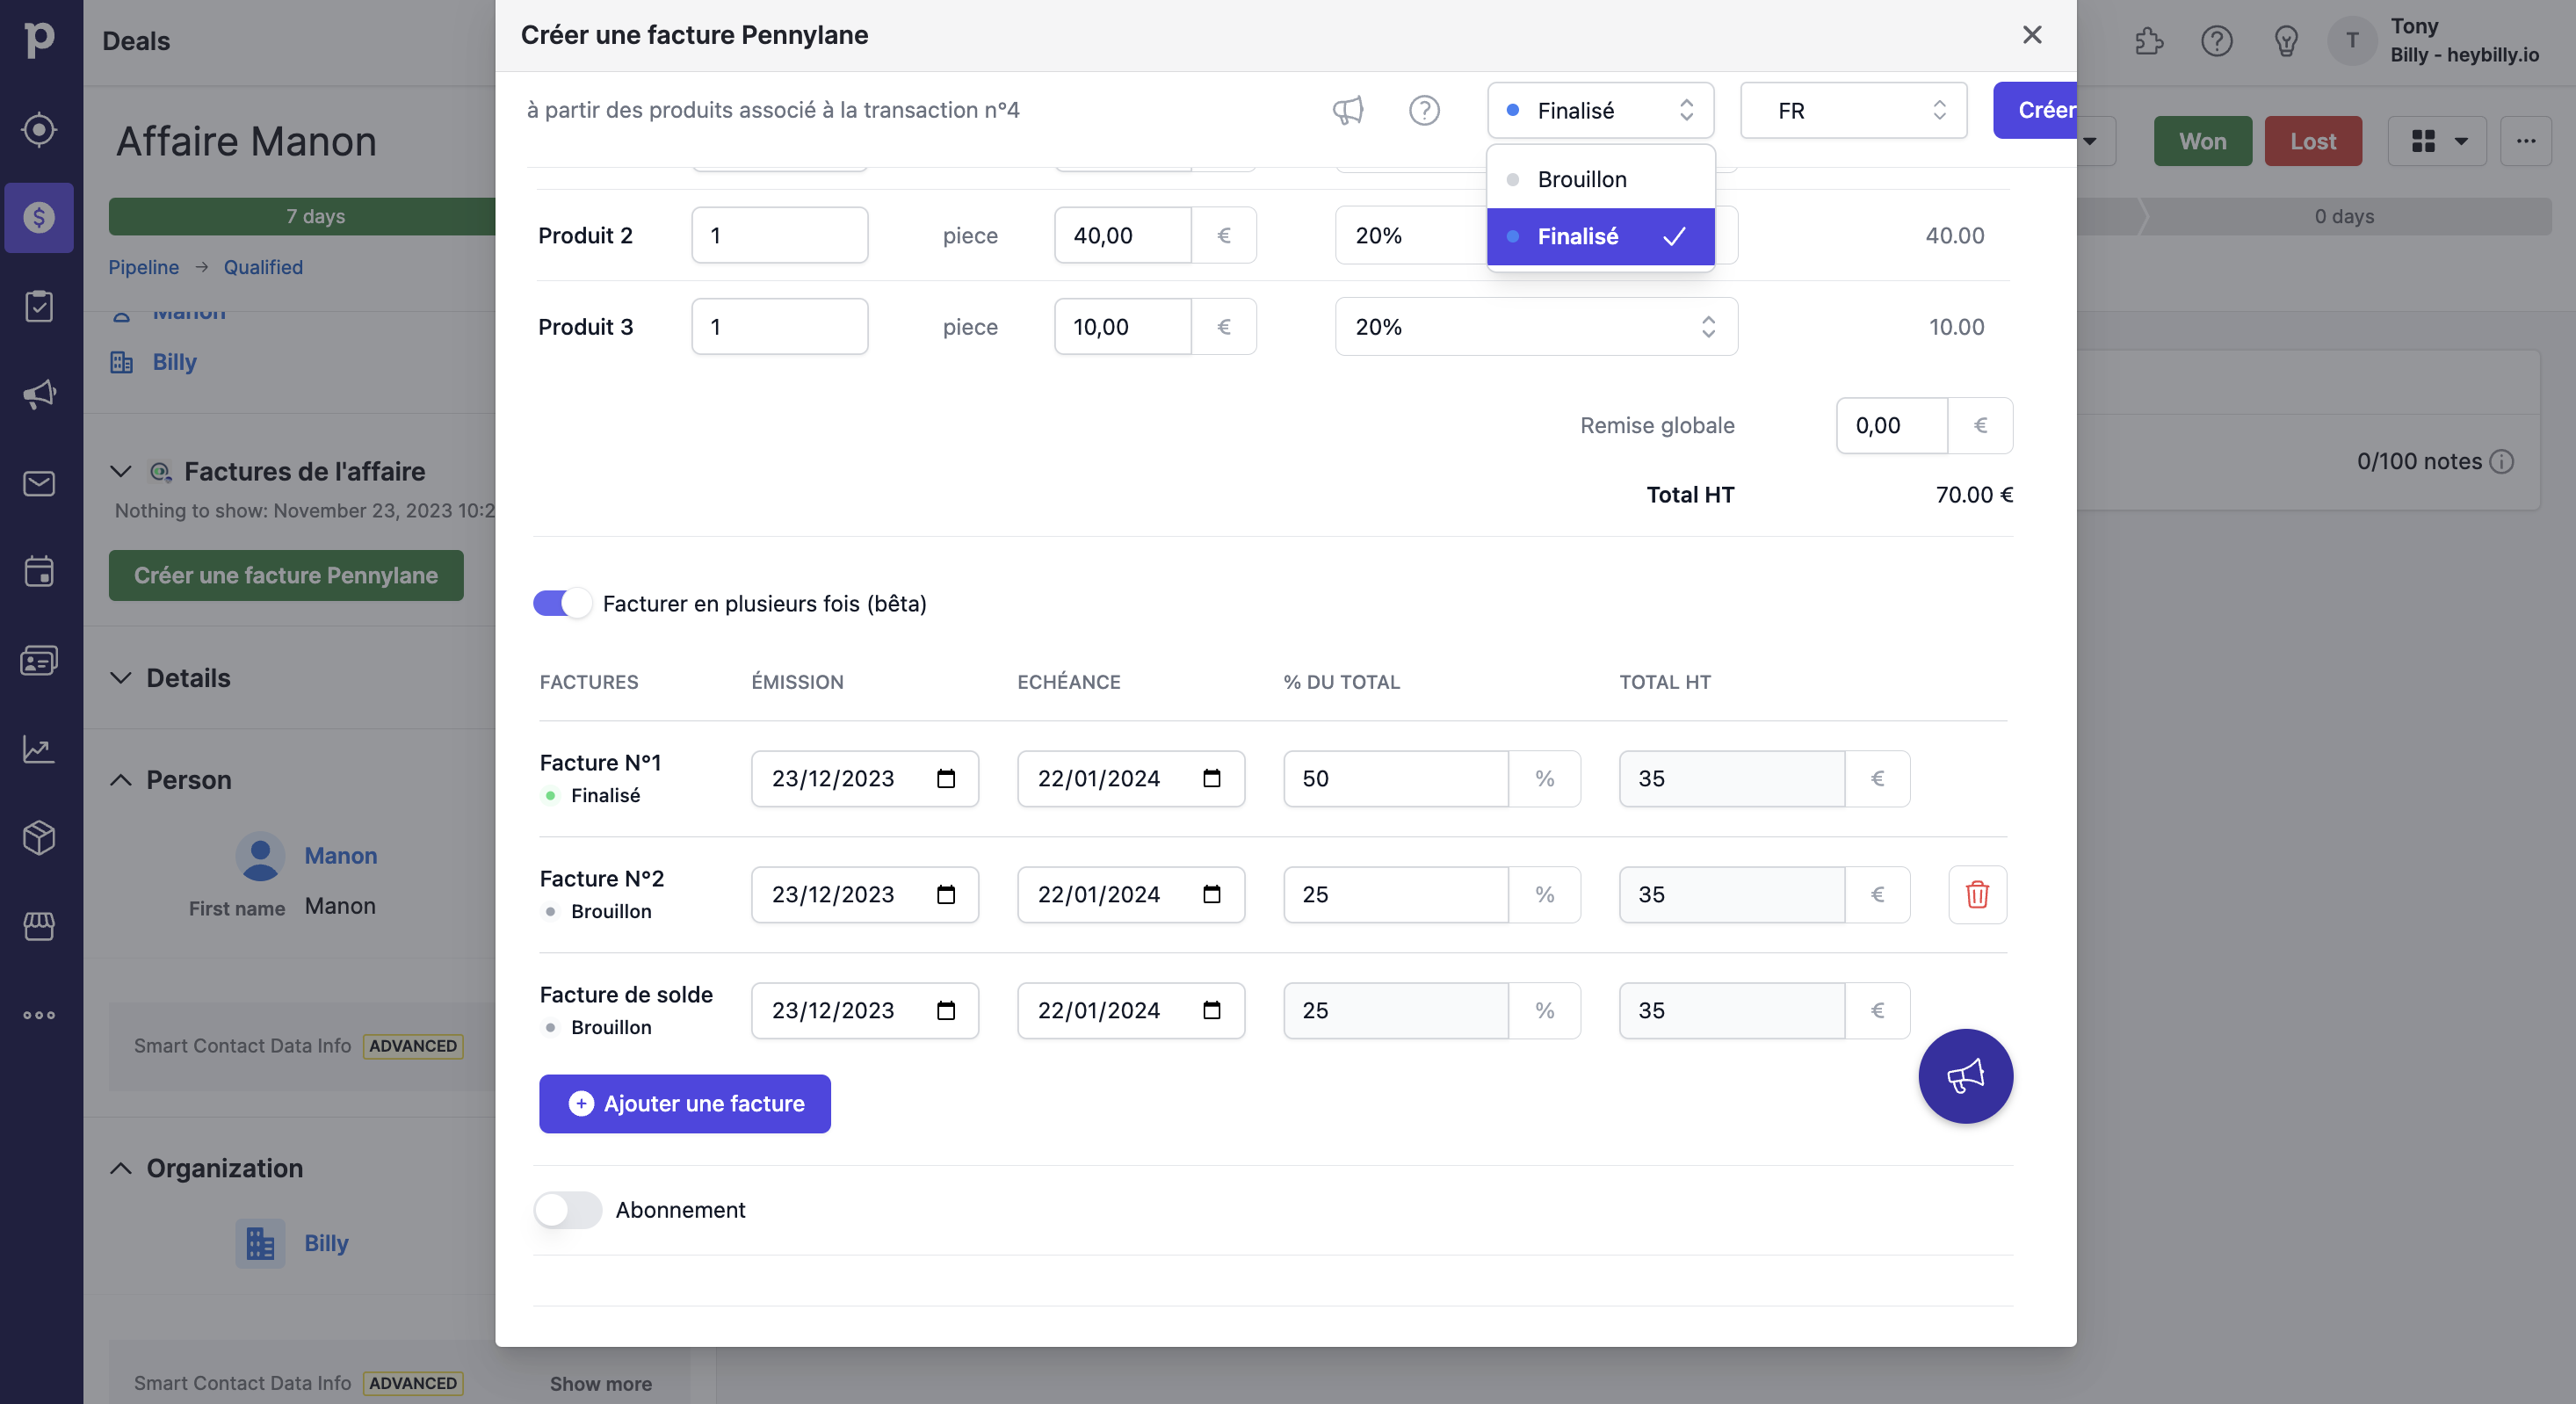Viewport: 2576px width, 1404px height.
Task: Open Leads target icon in sidebar
Action: [x=39, y=129]
